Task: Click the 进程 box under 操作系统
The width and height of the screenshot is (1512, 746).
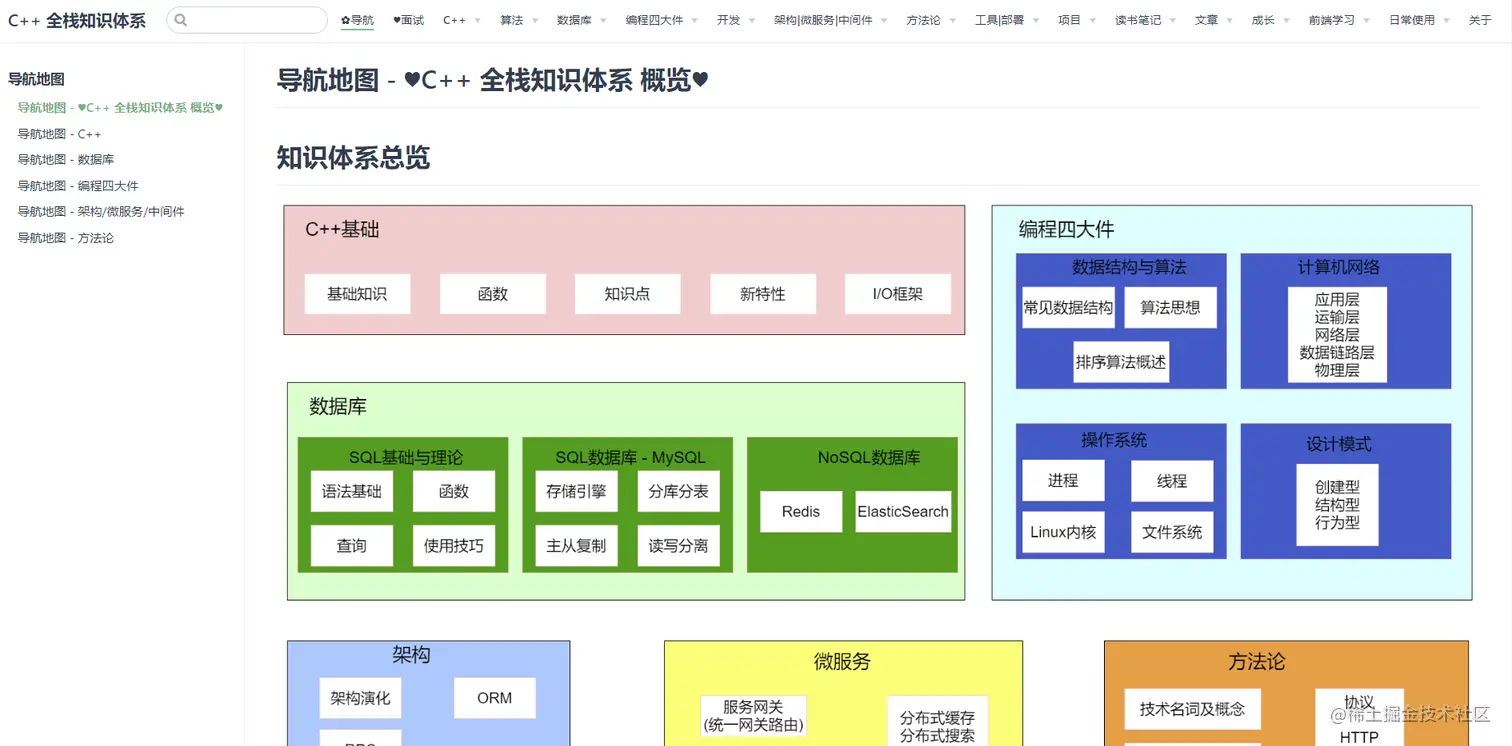Action: pyautogui.click(x=1063, y=481)
